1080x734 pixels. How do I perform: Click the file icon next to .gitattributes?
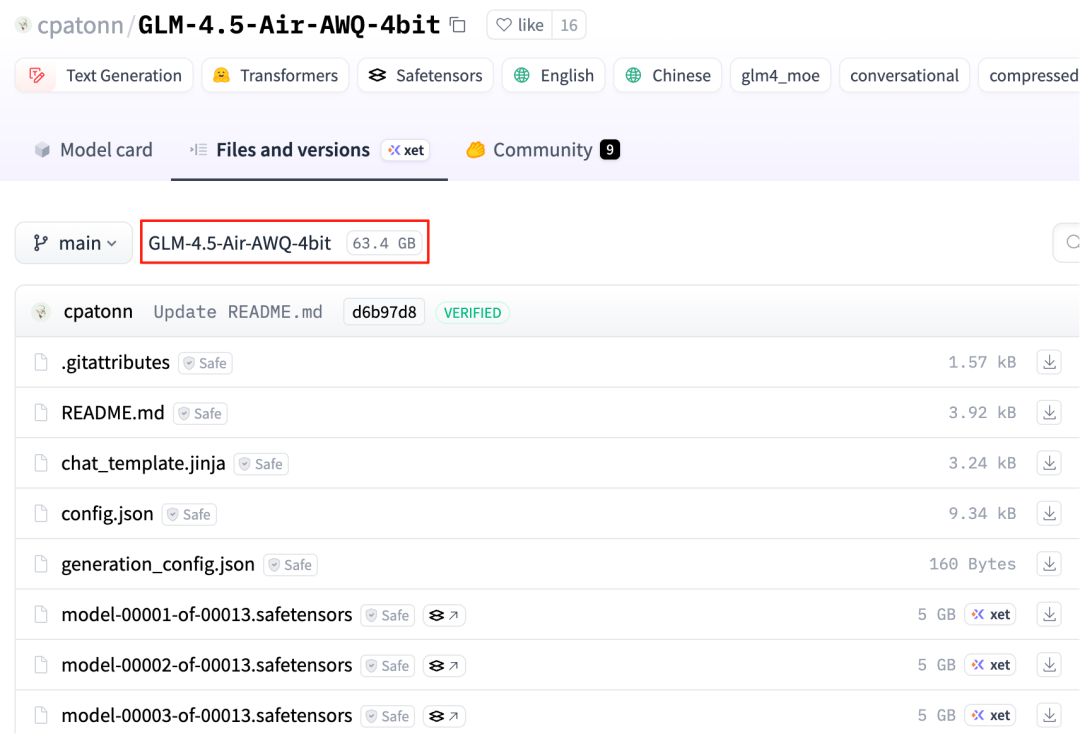(40, 362)
